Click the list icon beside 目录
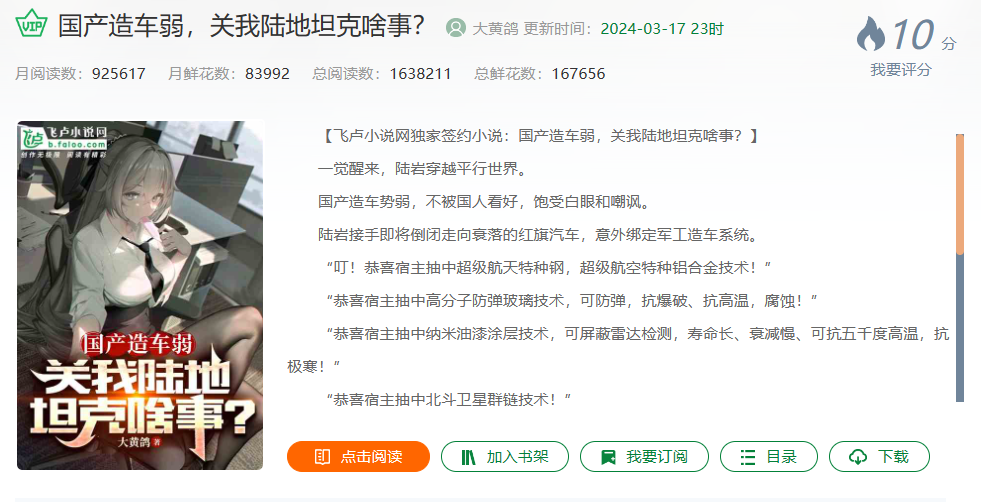This screenshot has height=502, width=981. pyautogui.click(x=748, y=457)
